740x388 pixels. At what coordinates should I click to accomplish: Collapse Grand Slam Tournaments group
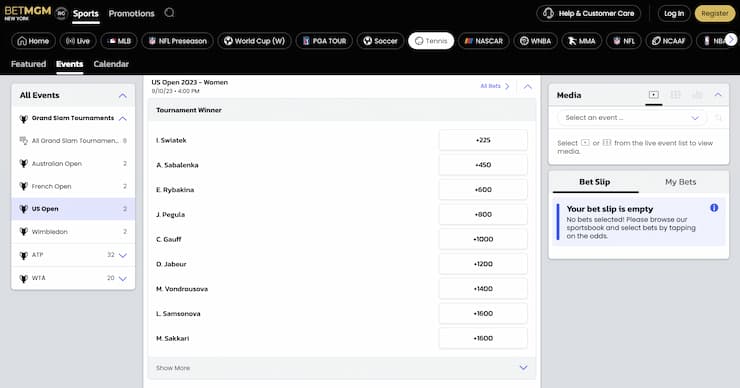pyautogui.click(x=123, y=118)
